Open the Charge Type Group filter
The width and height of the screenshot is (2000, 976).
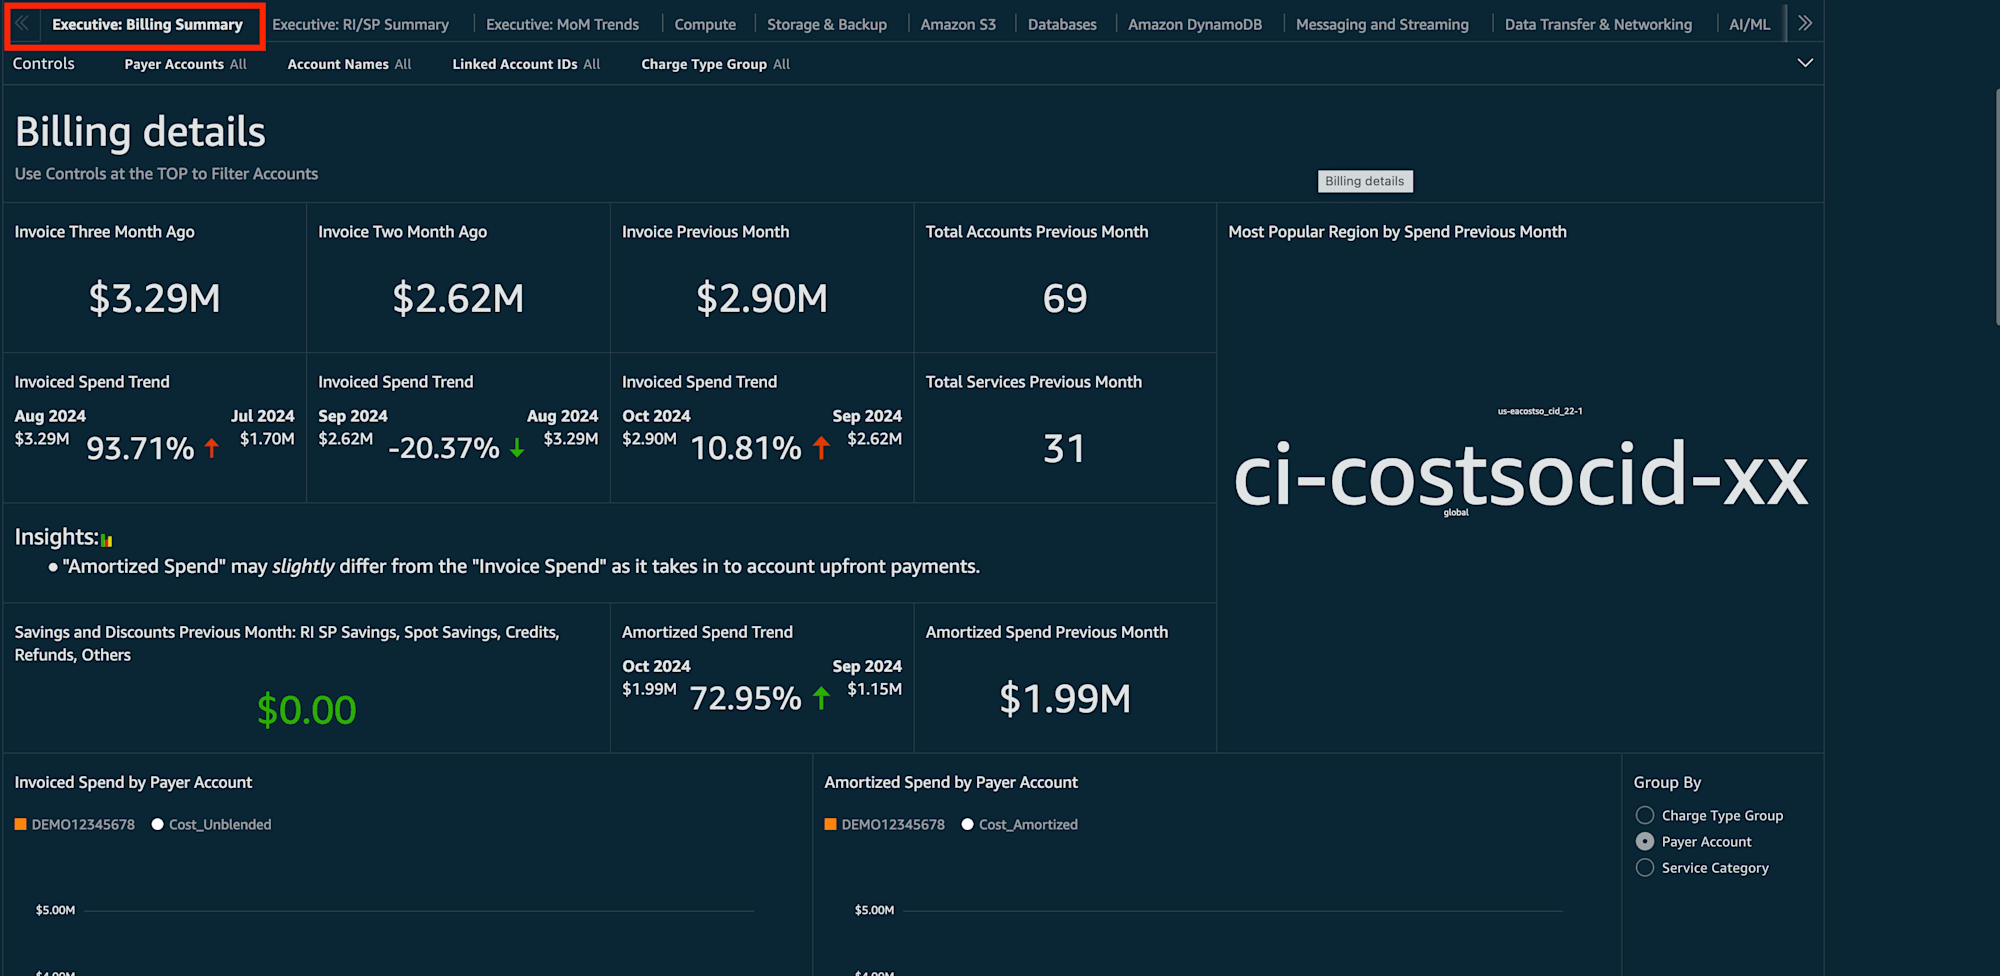point(715,64)
